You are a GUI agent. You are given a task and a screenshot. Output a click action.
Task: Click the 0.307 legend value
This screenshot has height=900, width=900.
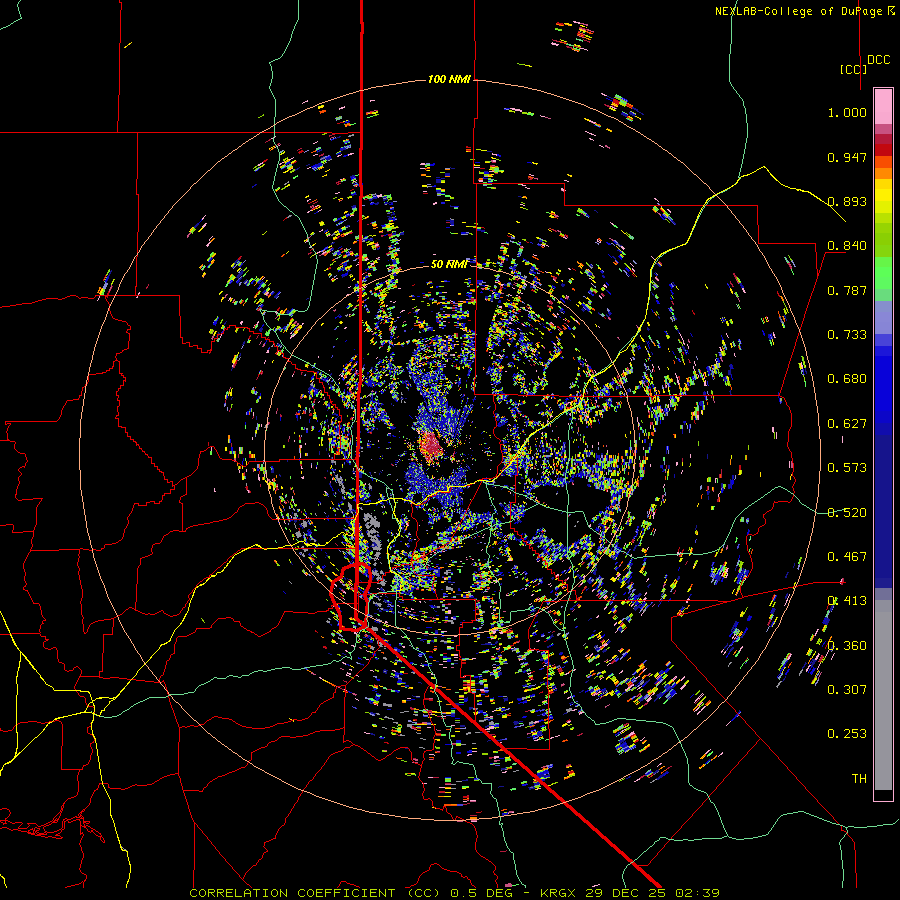tap(847, 690)
